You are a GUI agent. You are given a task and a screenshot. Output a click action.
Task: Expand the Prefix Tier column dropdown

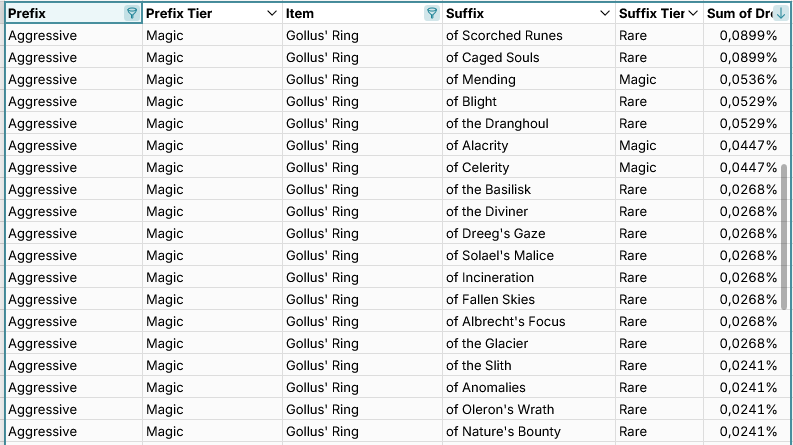coord(272,13)
